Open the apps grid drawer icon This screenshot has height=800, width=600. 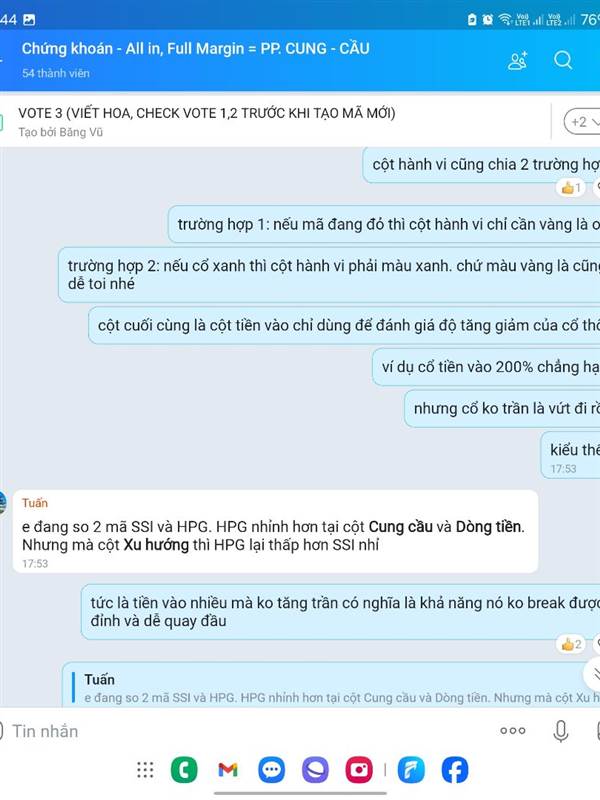tap(145, 769)
